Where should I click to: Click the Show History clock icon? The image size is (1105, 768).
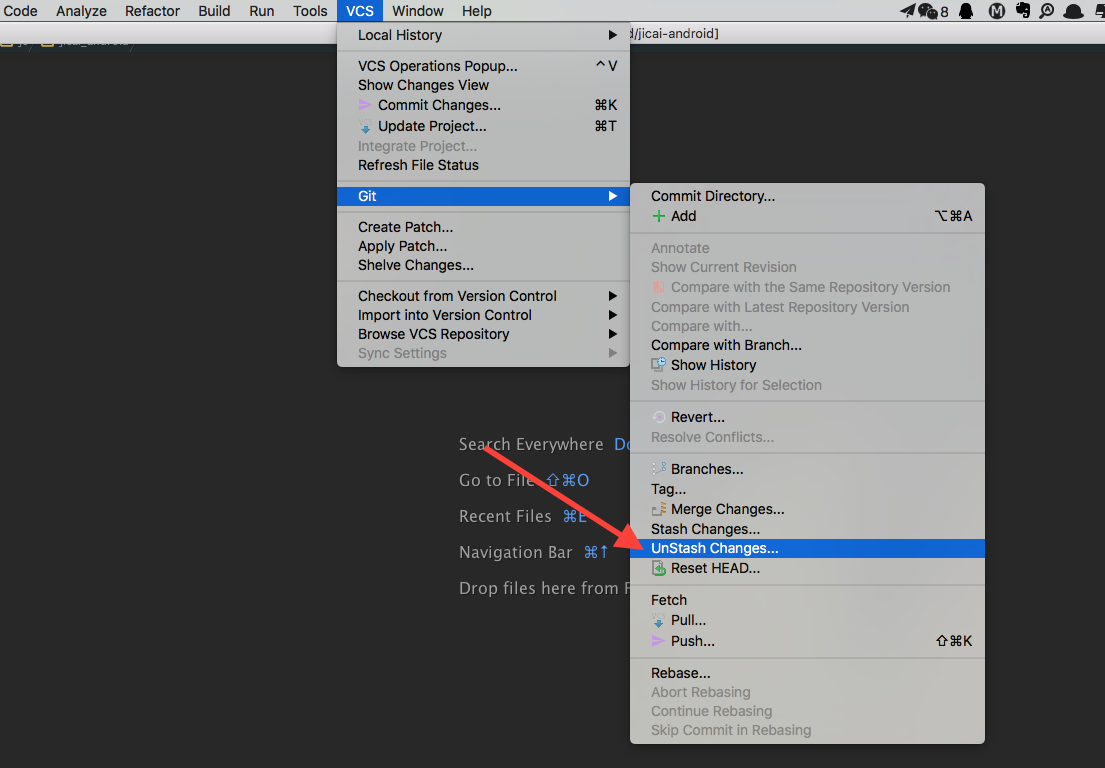[x=658, y=365]
